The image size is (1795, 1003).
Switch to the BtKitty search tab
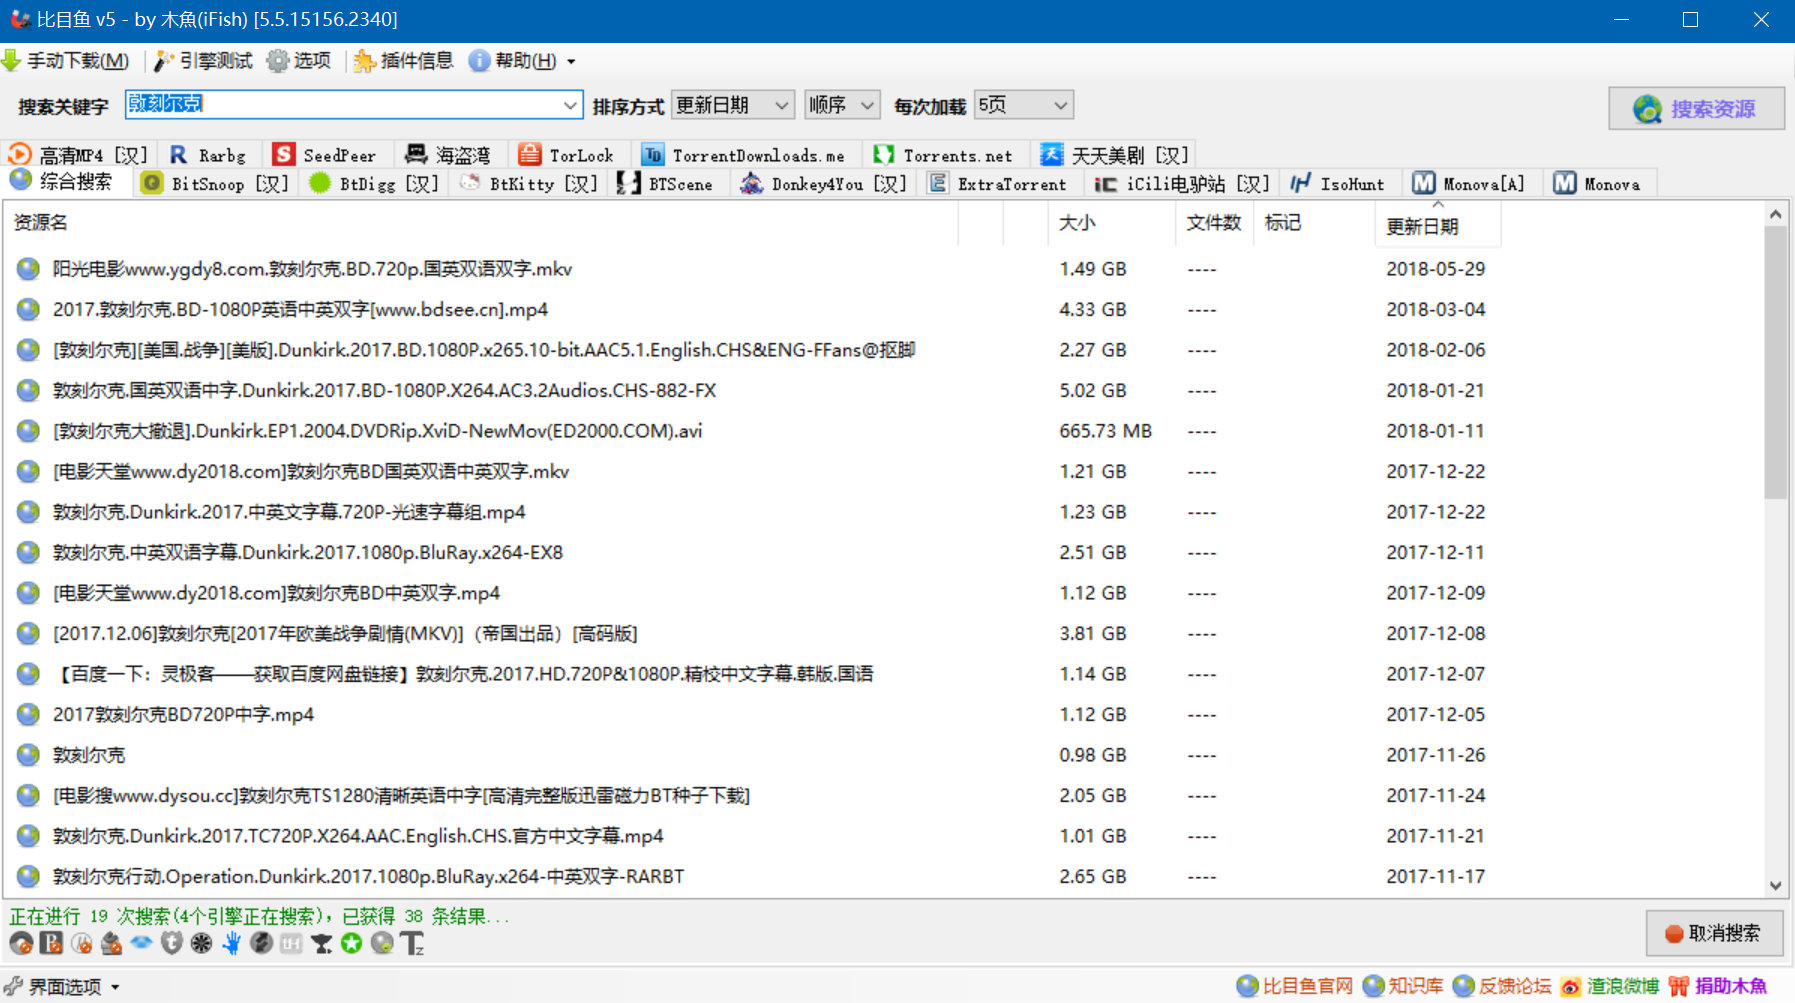click(x=527, y=183)
